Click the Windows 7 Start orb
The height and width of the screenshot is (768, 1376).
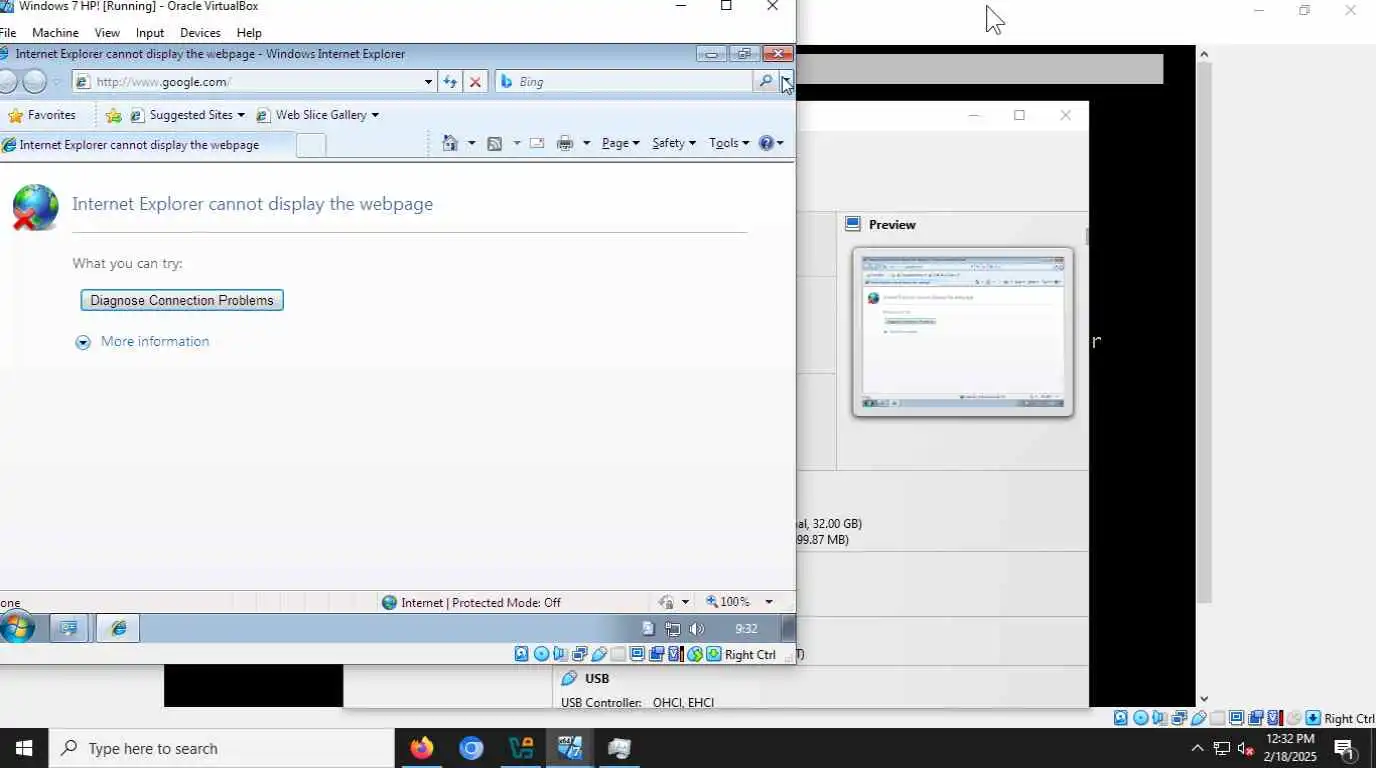(16, 628)
